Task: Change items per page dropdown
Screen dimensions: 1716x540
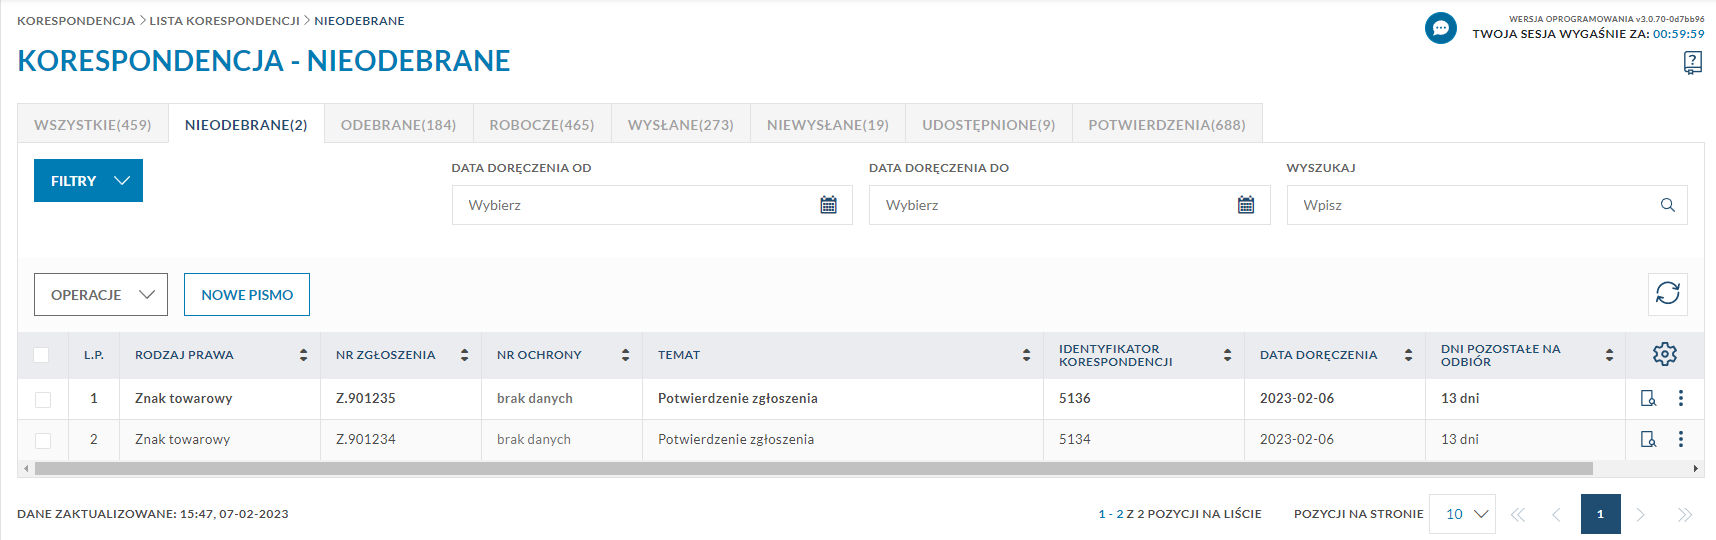Action: 1462,514
